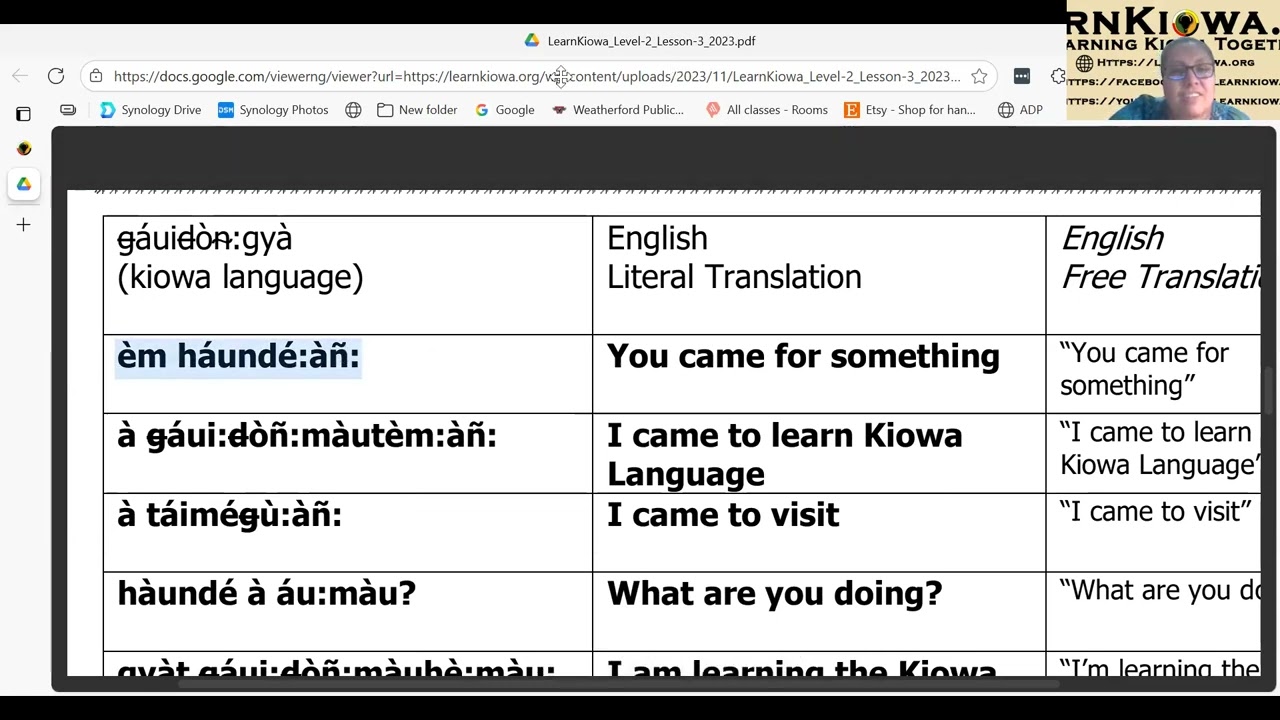This screenshot has height=720, width=1280.
Task: Click the site info lock icon
Action: [x=96, y=76]
